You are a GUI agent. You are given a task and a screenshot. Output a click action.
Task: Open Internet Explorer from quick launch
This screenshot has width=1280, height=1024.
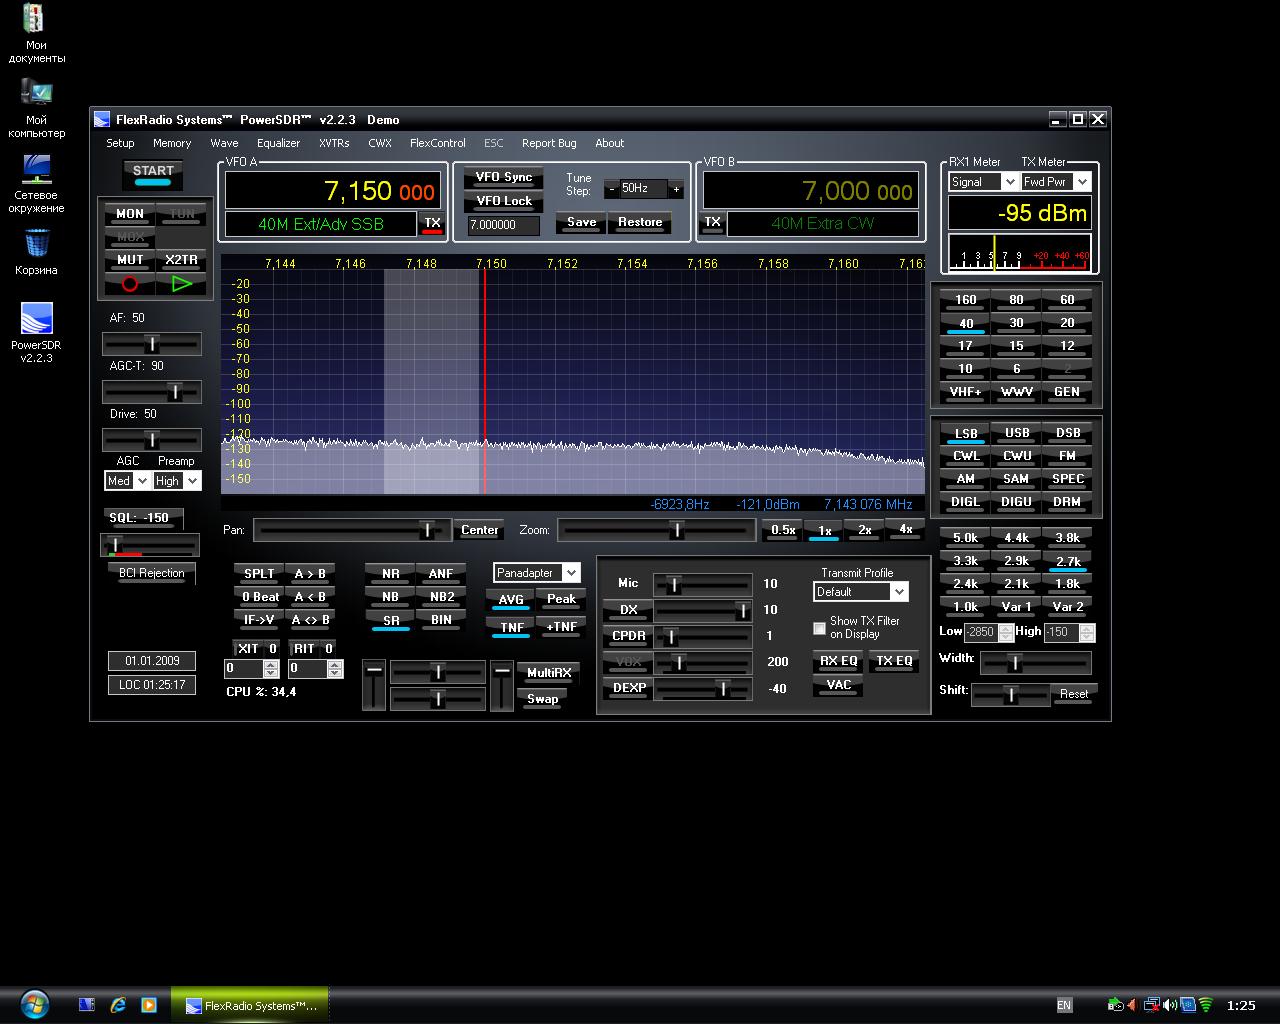pos(118,1005)
